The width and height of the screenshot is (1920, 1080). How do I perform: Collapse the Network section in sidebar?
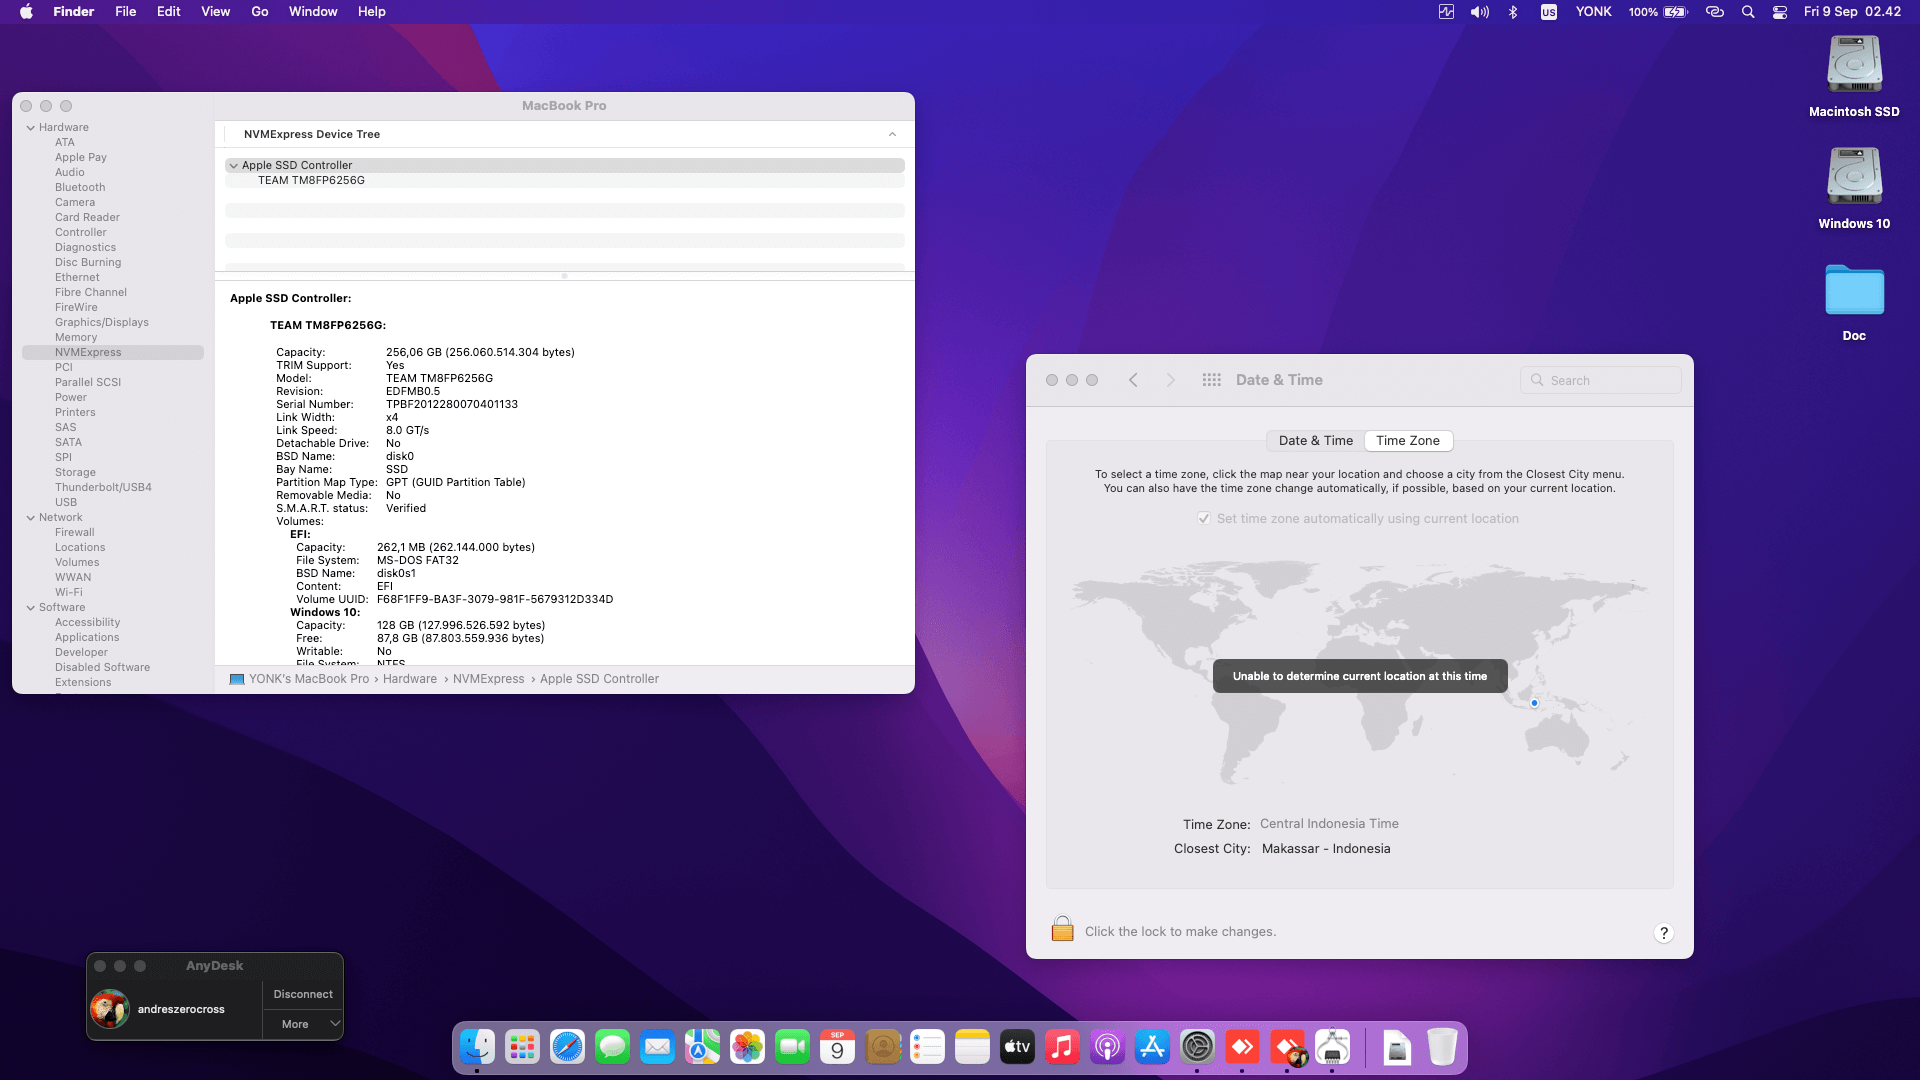pos(31,518)
